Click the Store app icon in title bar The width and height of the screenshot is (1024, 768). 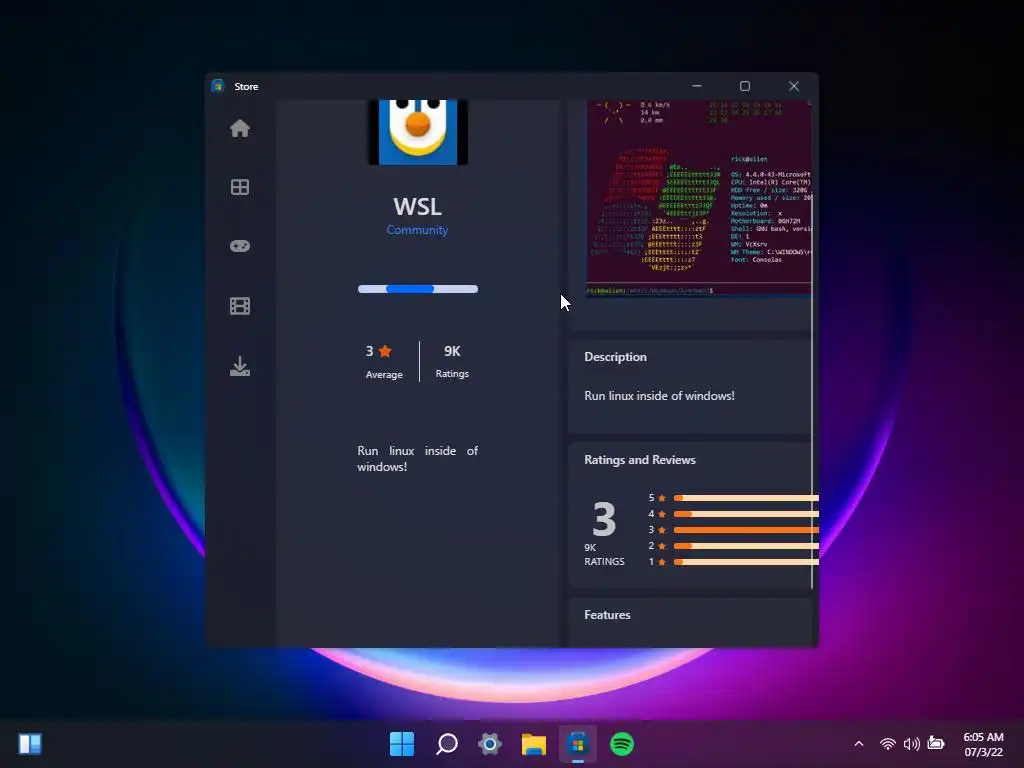(218, 86)
